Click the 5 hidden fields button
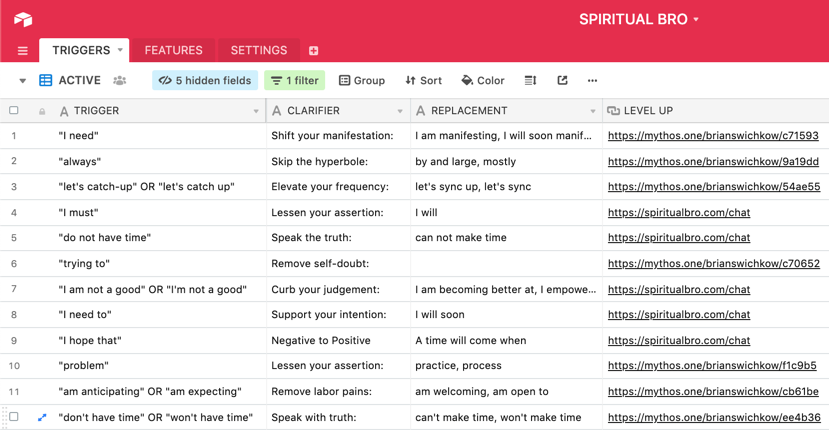The height and width of the screenshot is (430, 829). click(205, 80)
